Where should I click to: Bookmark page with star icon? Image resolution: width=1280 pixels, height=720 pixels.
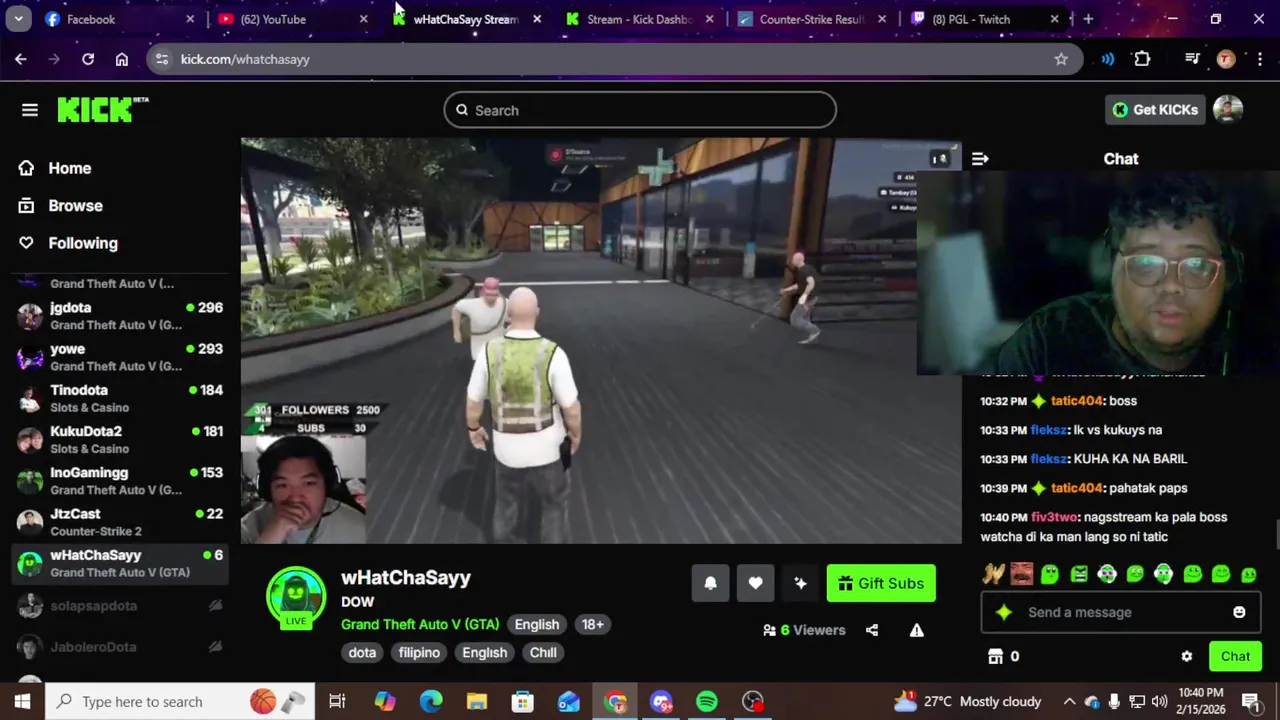click(x=1061, y=59)
